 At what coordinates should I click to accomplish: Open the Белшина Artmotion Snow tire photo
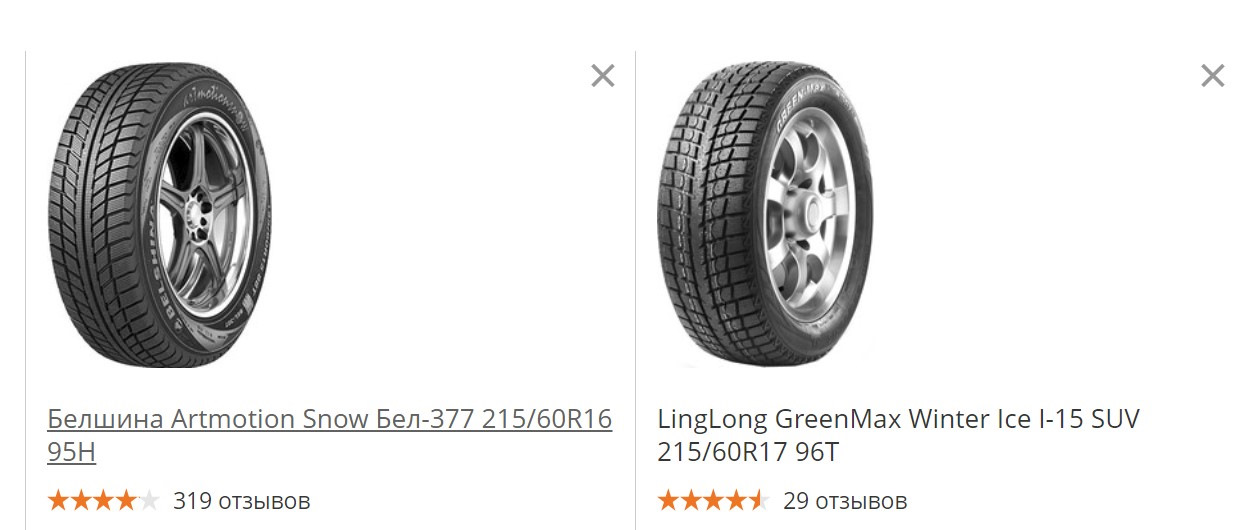pos(160,217)
